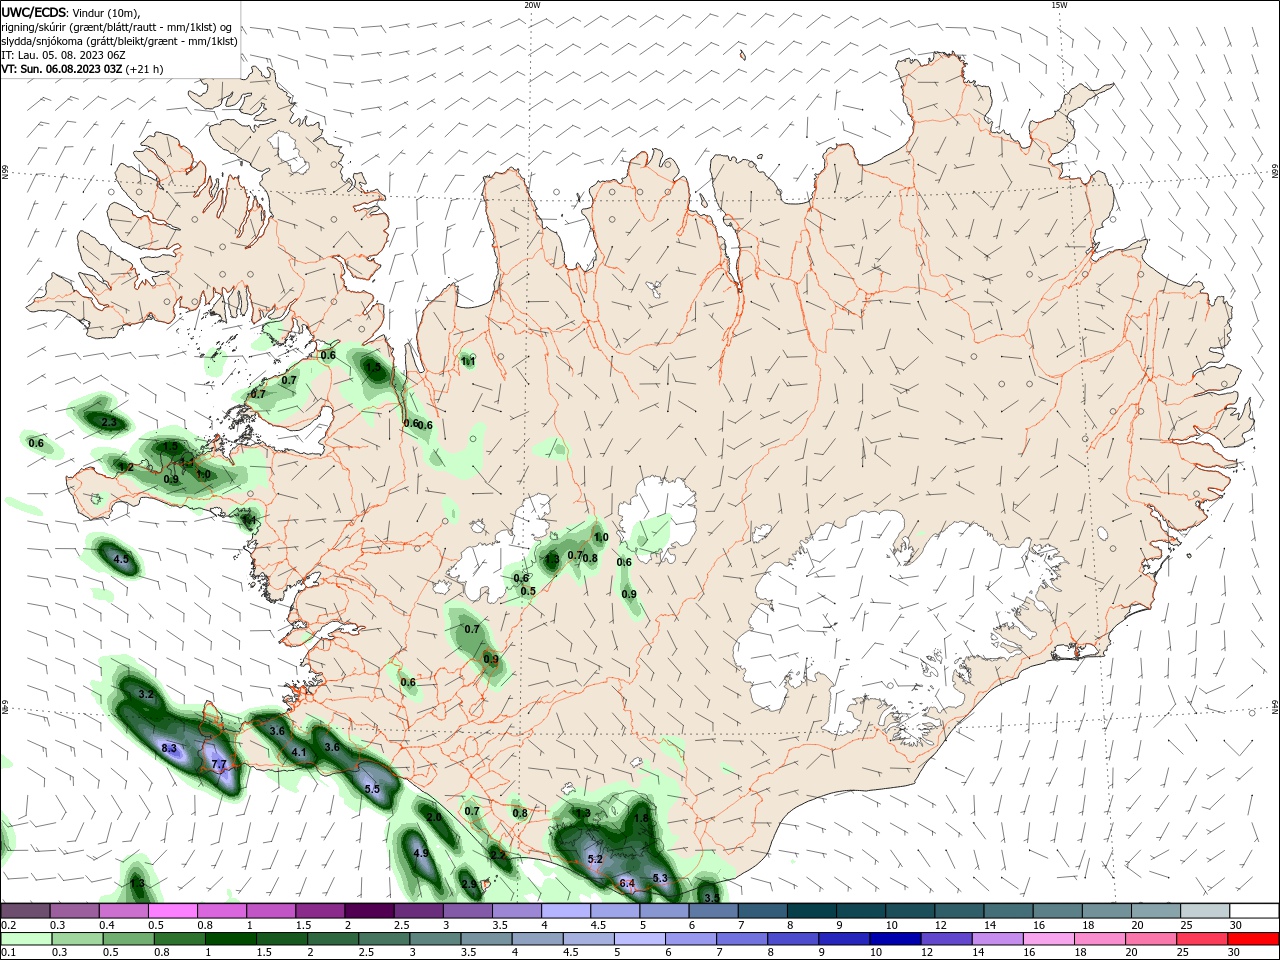Image resolution: width=1280 pixels, height=960 pixels.
Task: Select the royal blue swatch labeled 9 in rain legend
Action: click(x=844, y=940)
